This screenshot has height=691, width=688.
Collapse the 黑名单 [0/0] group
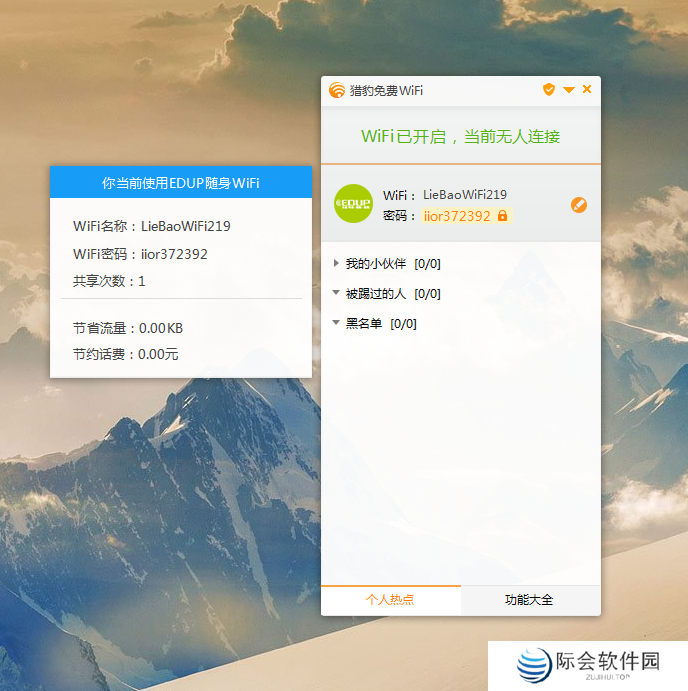(336, 323)
